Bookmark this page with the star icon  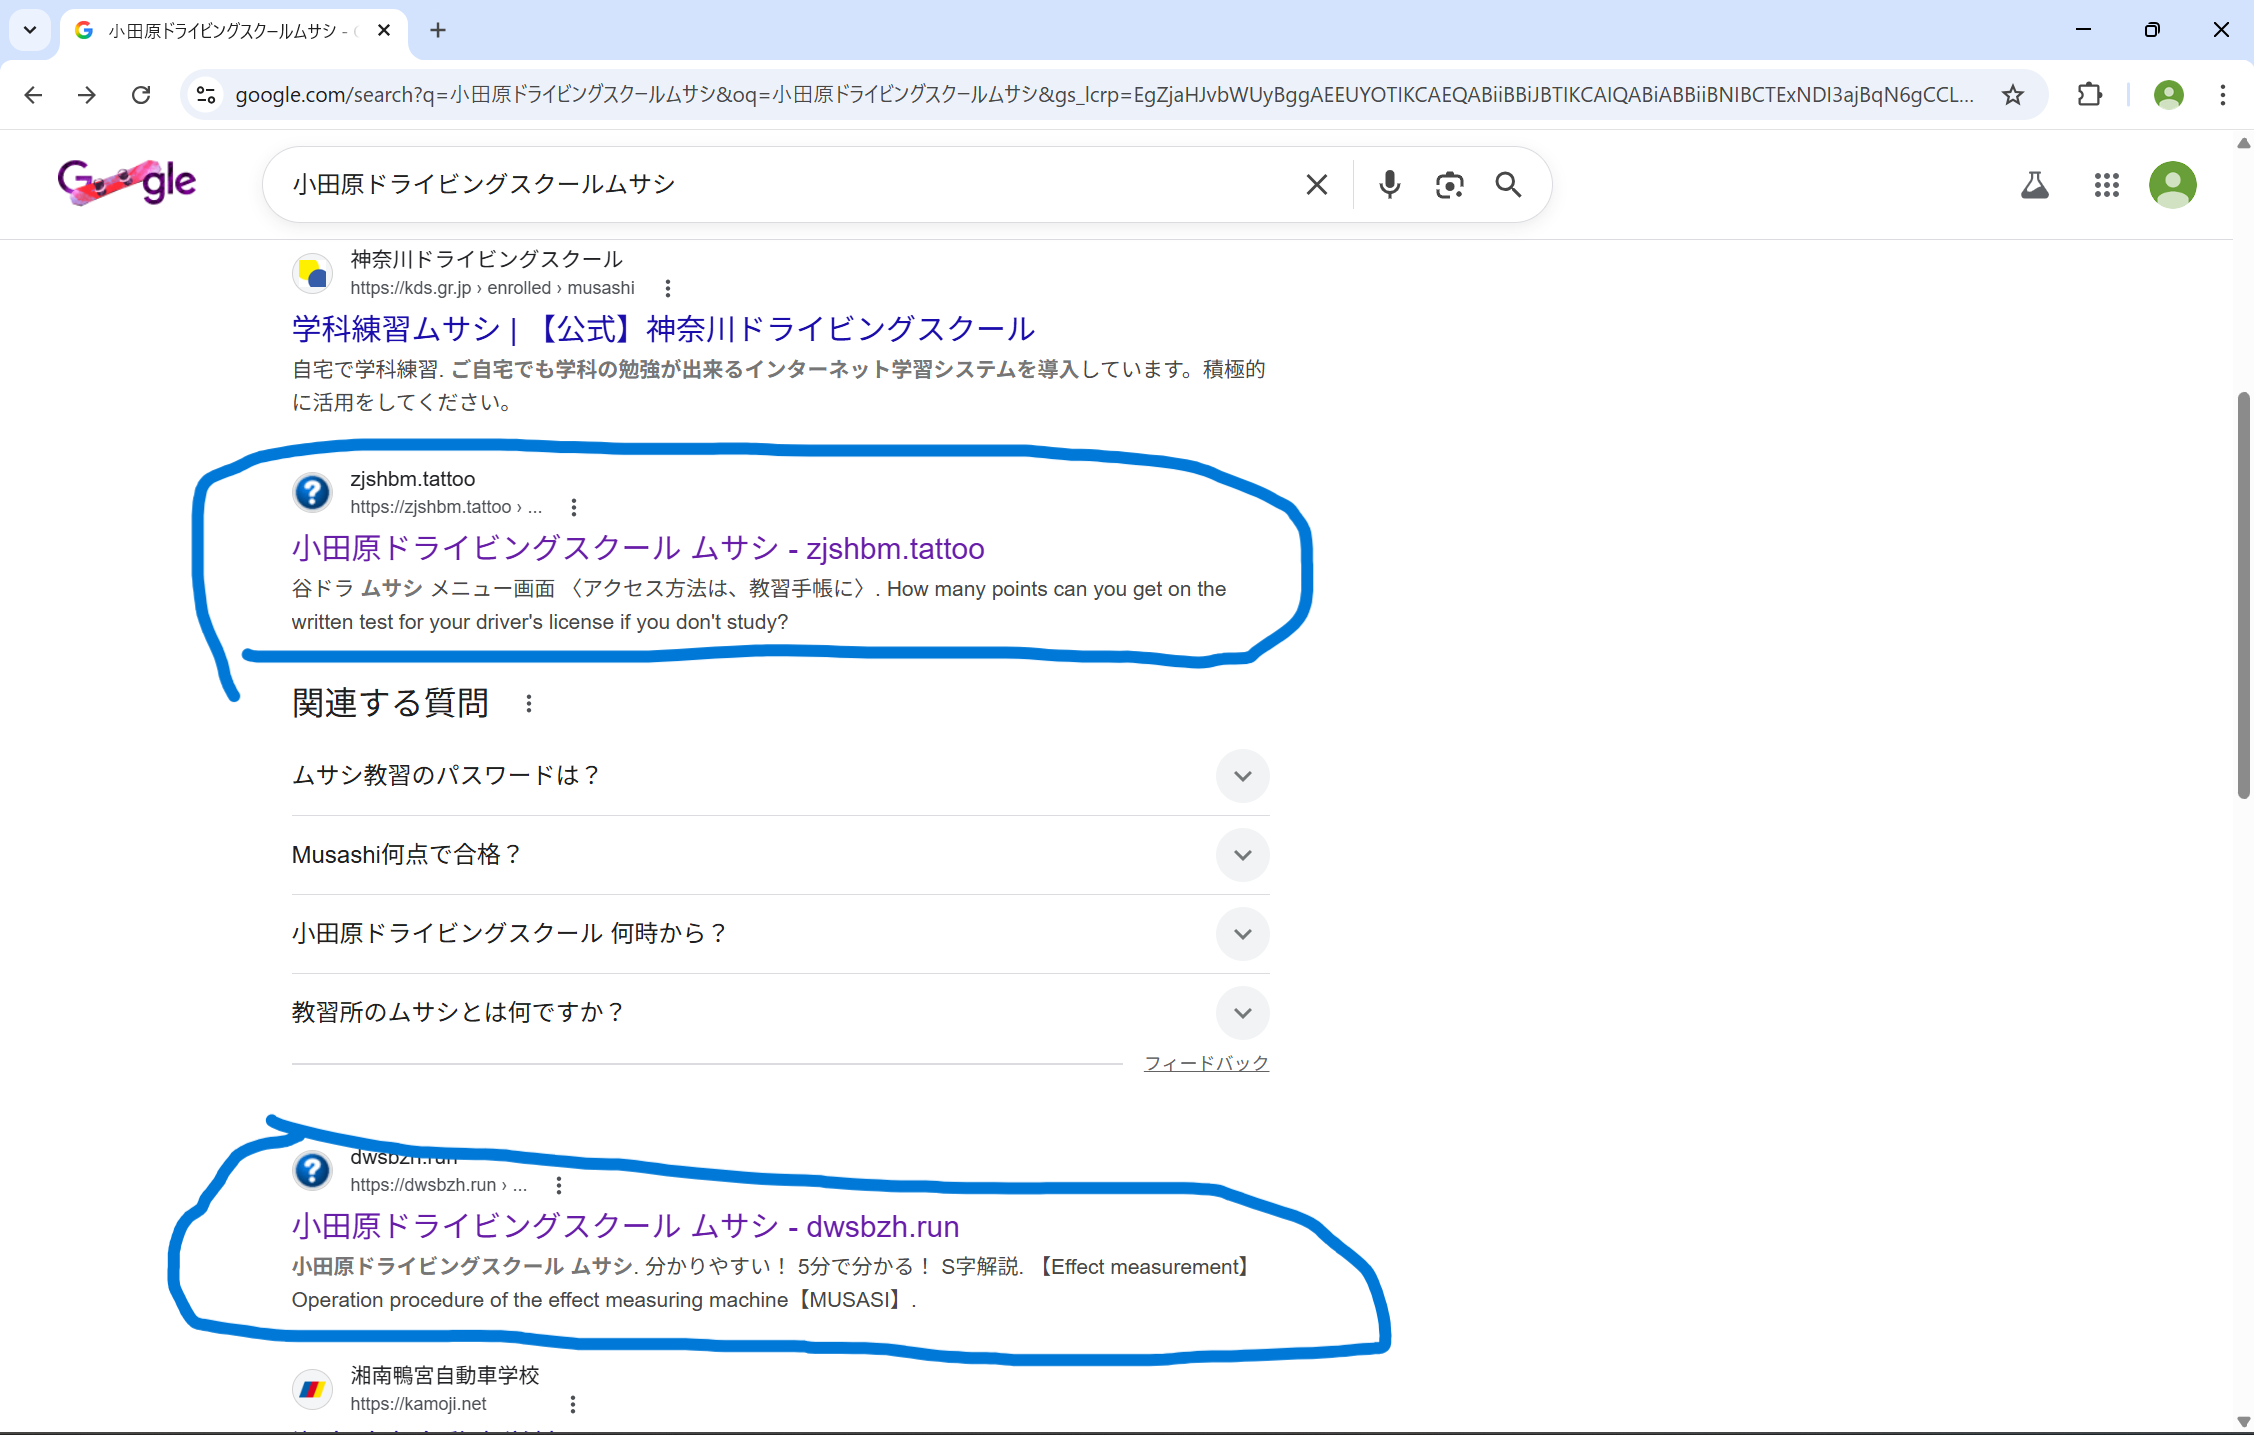2011,94
